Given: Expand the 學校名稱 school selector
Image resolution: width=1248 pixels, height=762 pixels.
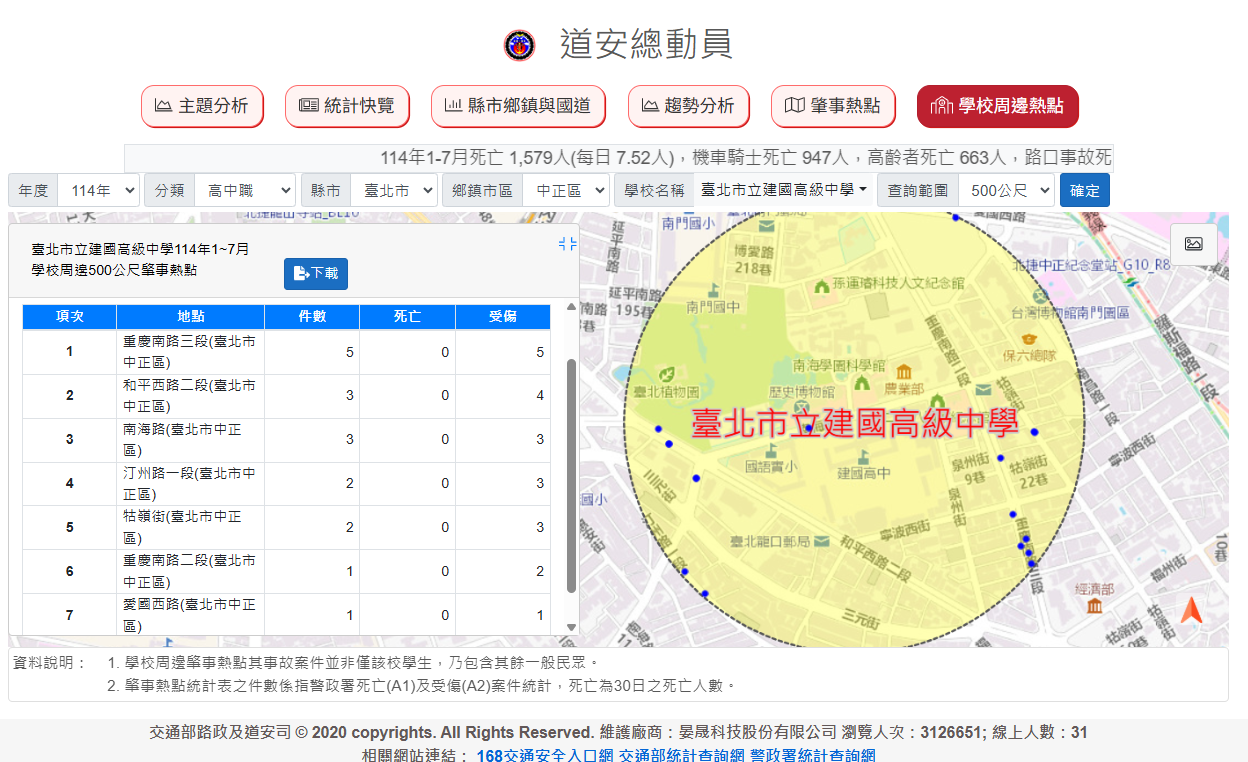Looking at the screenshot, I should (784, 190).
